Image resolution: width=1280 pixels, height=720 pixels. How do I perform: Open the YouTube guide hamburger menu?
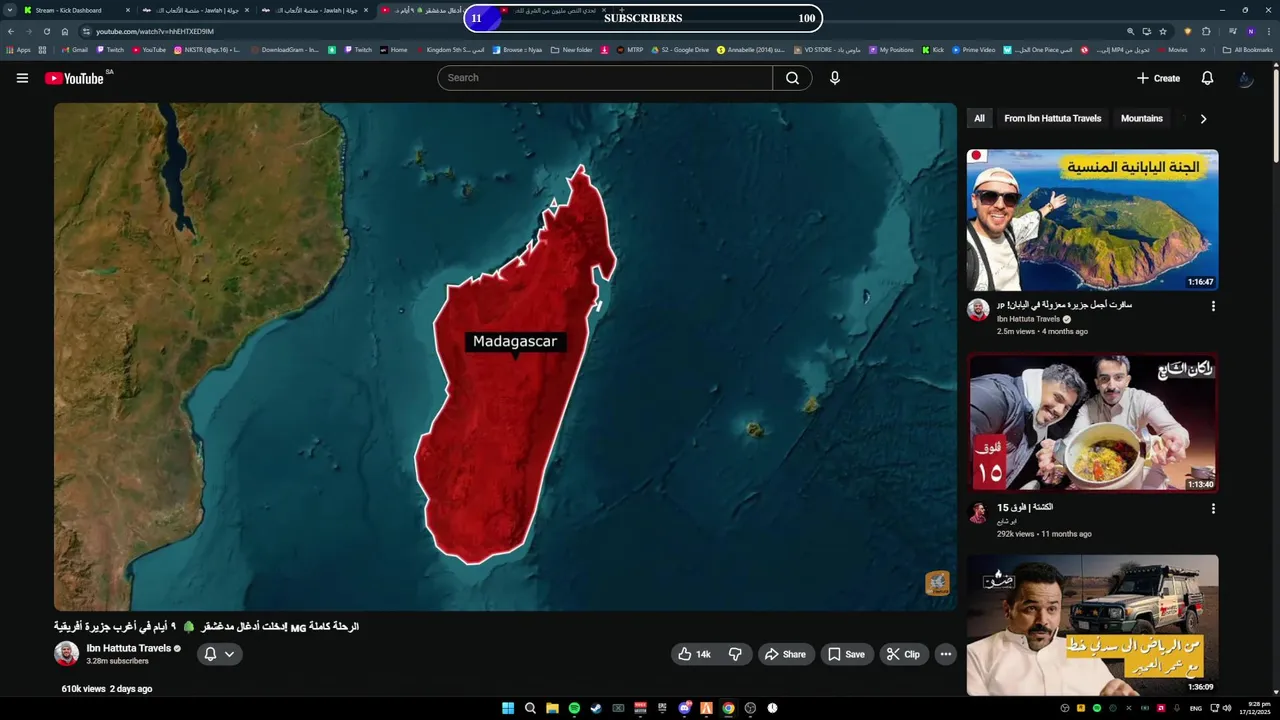[x=22, y=78]
